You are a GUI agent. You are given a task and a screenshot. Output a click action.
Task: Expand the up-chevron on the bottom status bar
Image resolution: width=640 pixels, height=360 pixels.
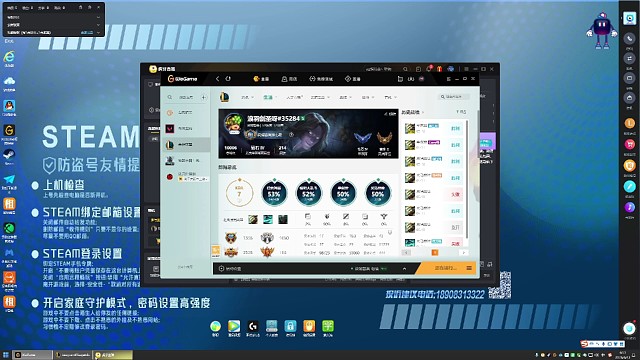[x=404, y=269]
